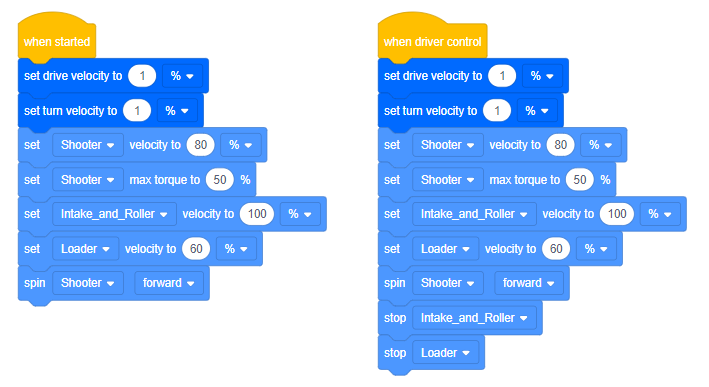709x387 pixels.
Task: Open the Loader dropdown in the left stack
Action: 85,249
